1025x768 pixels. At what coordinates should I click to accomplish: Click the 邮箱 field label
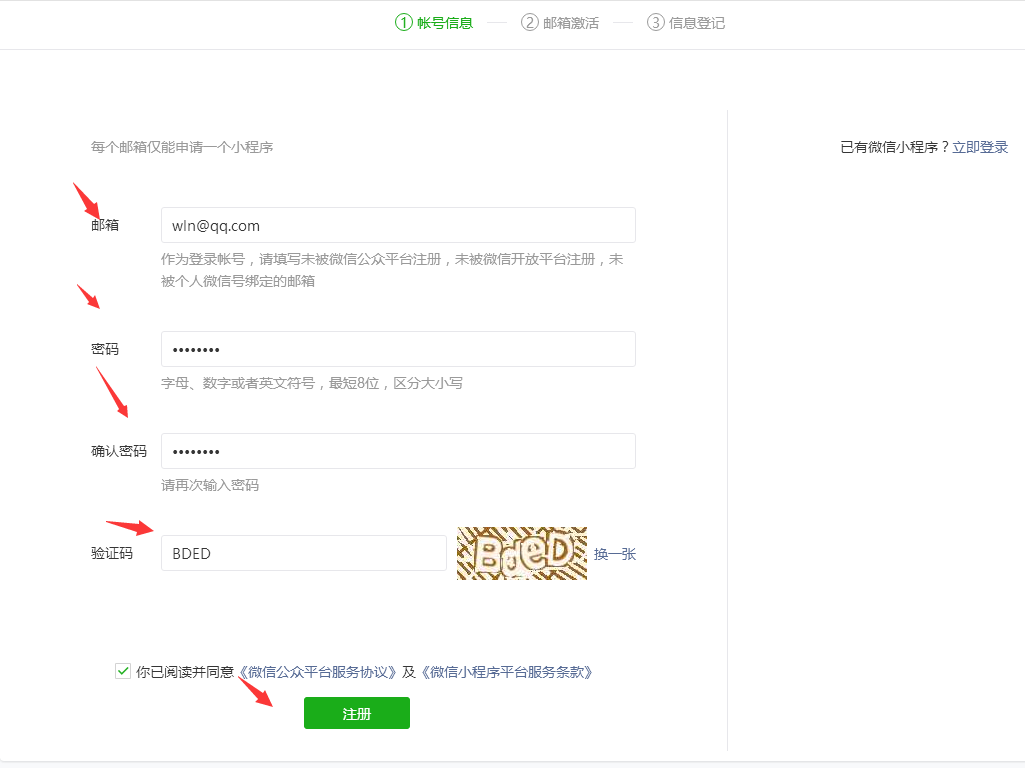pos(105,225)
